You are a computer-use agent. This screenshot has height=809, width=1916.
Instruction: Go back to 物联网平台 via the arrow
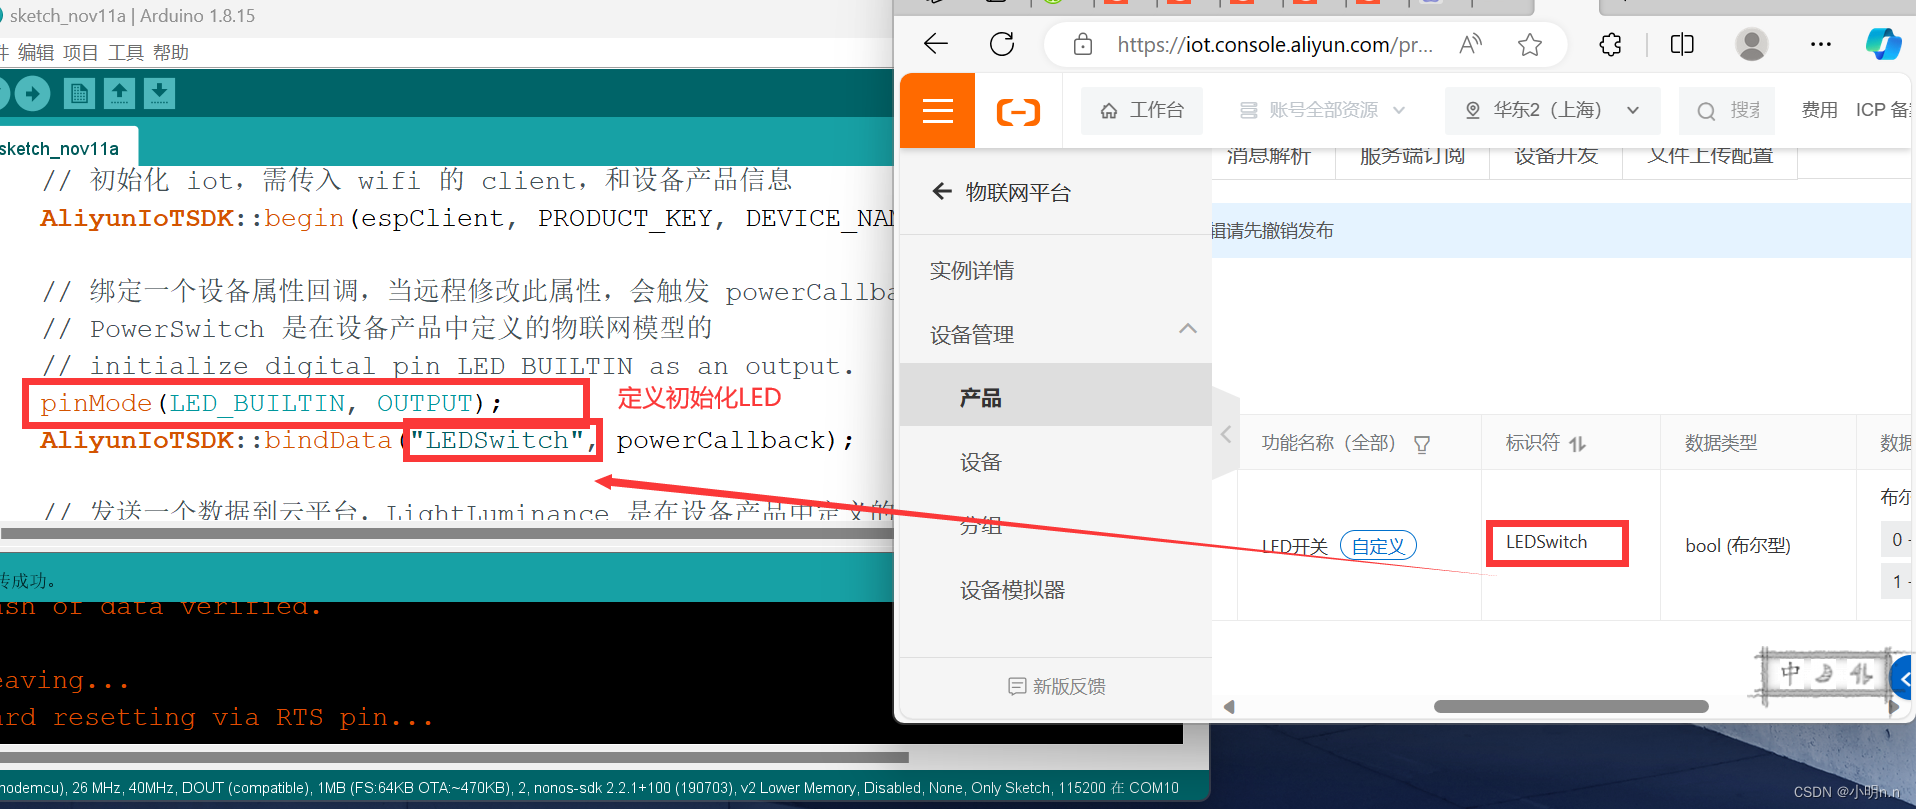tap(941, 192)
